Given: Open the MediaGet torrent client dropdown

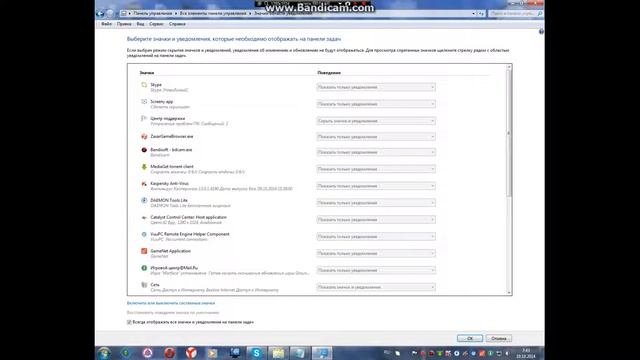Looking at the screenshot, I should [376, 169].
